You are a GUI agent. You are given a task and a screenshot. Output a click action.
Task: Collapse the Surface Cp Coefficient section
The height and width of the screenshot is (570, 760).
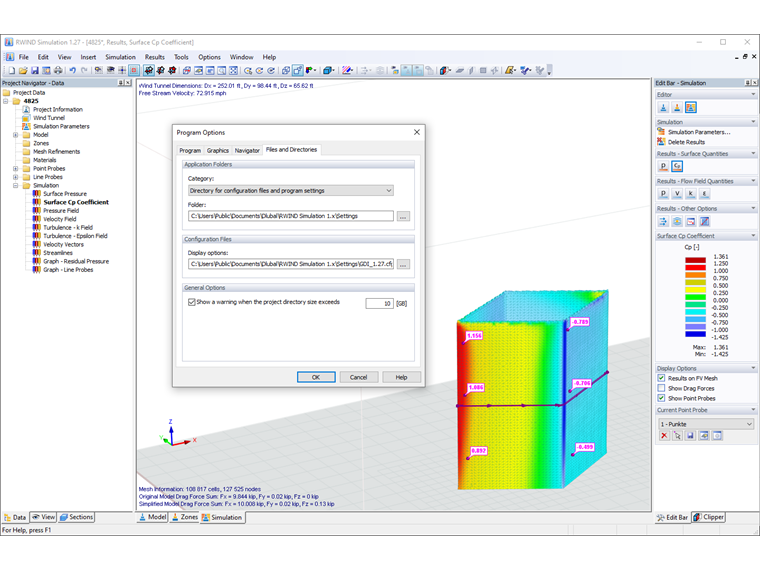(753, 236)
